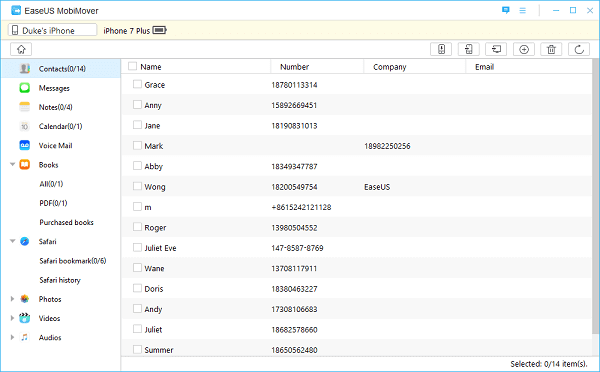
Task: Click the refresh icon in toolbar
Action: pos(579,49)
